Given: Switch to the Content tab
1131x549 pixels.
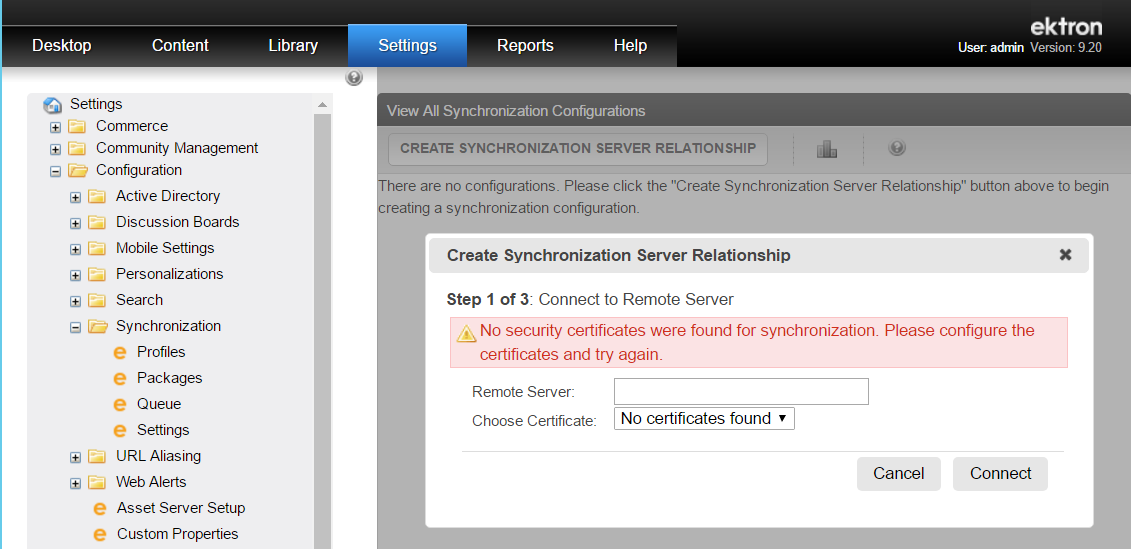Looking at the screenshot, I should click(180, 45).
